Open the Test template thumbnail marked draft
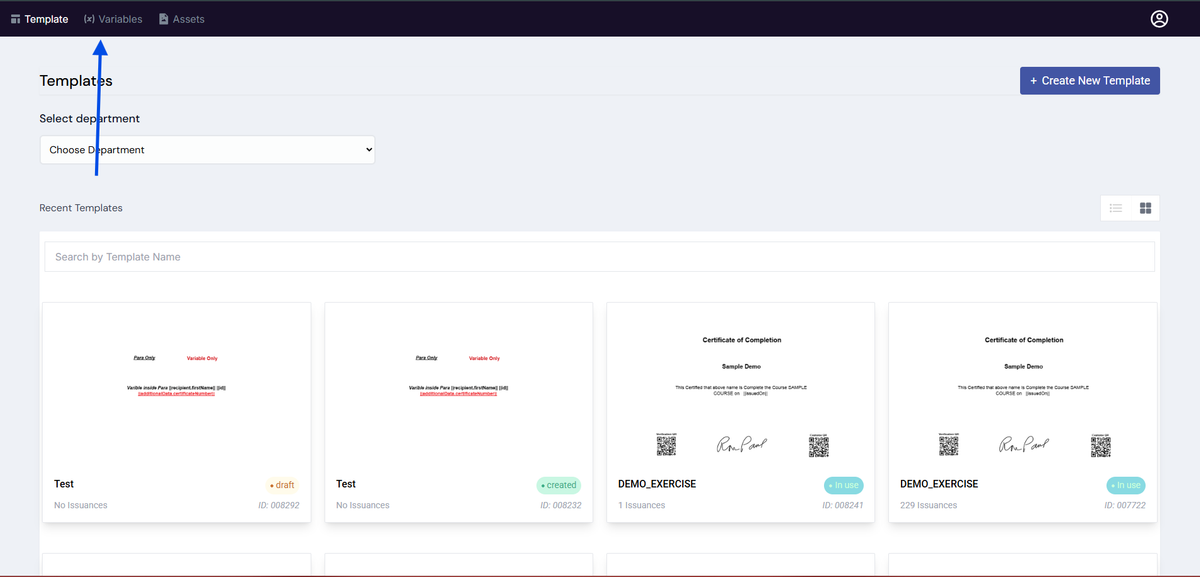The width and height of the screenshot is (1200, 577). click(176, 386)
